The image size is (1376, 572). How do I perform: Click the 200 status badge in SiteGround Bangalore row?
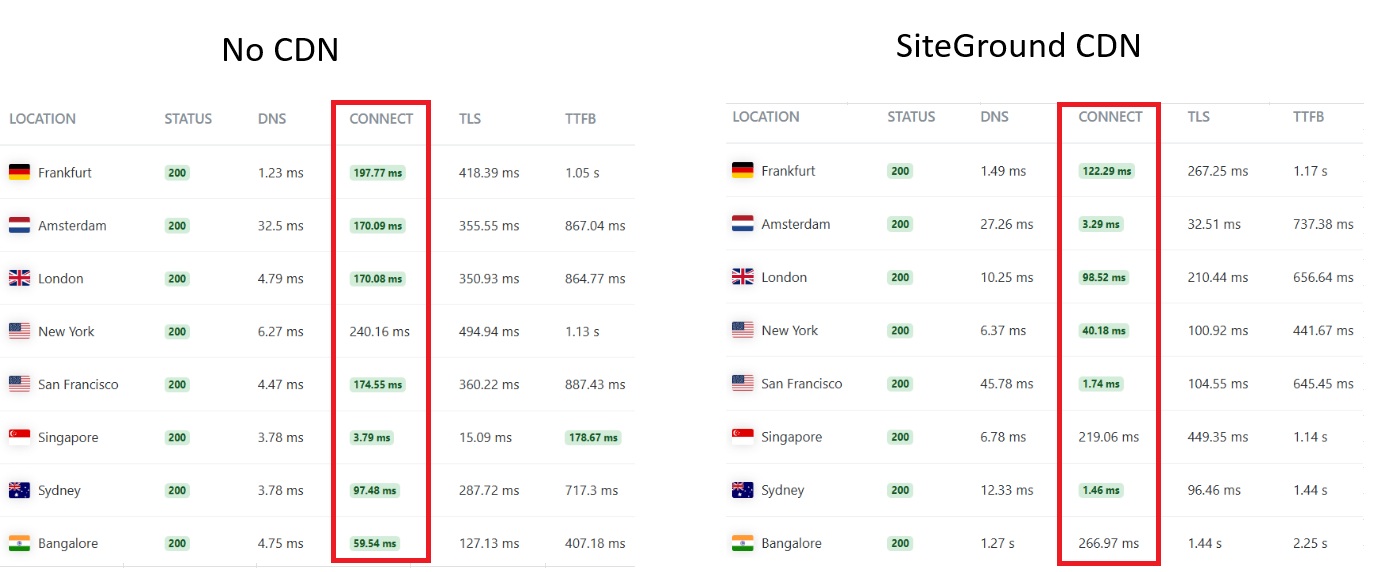(x=900, y=543)
